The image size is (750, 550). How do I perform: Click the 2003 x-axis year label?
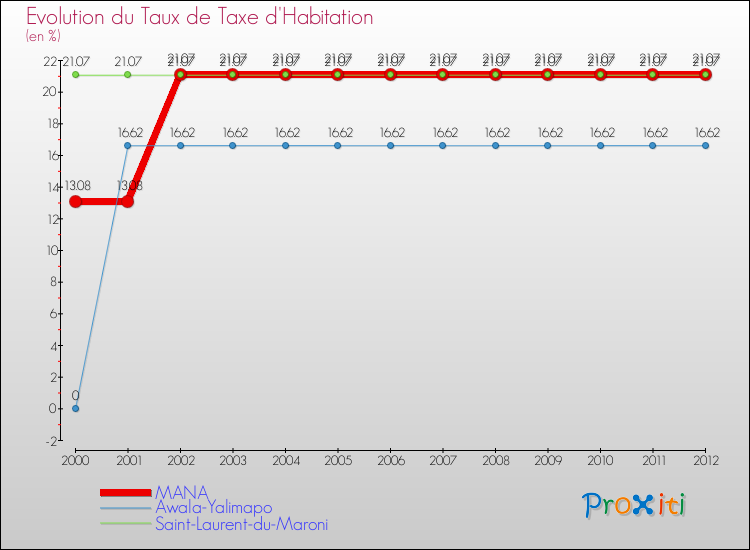[x=233, y=461]
